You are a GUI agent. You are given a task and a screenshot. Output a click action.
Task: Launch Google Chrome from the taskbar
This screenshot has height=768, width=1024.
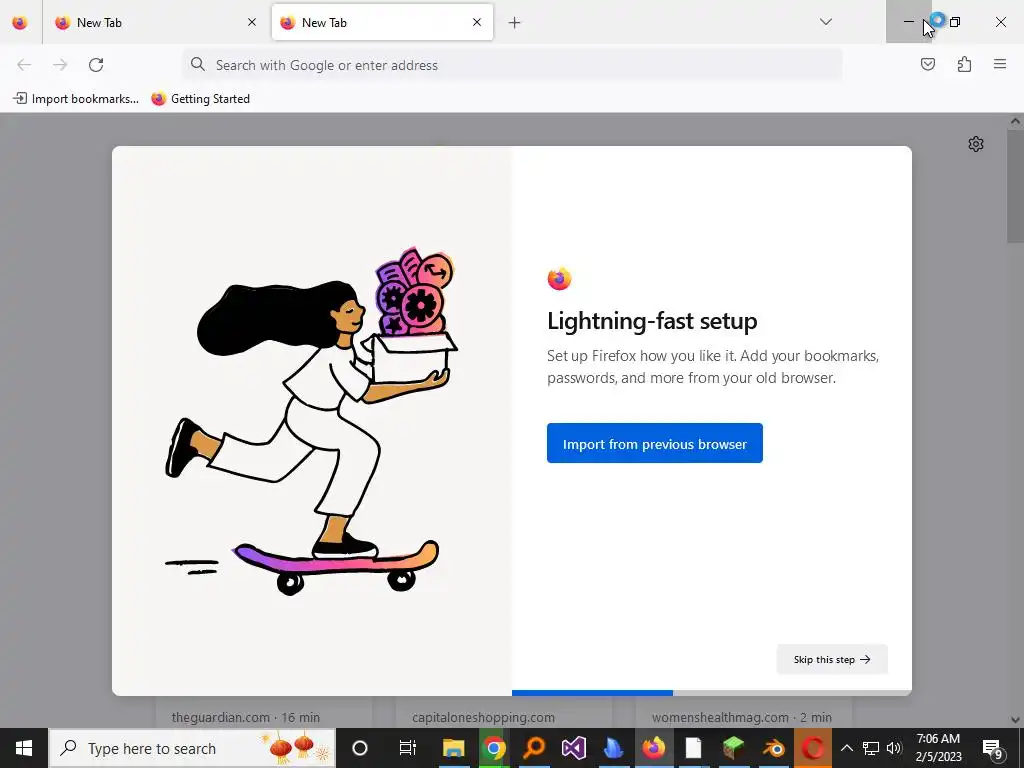pos(494,748)
